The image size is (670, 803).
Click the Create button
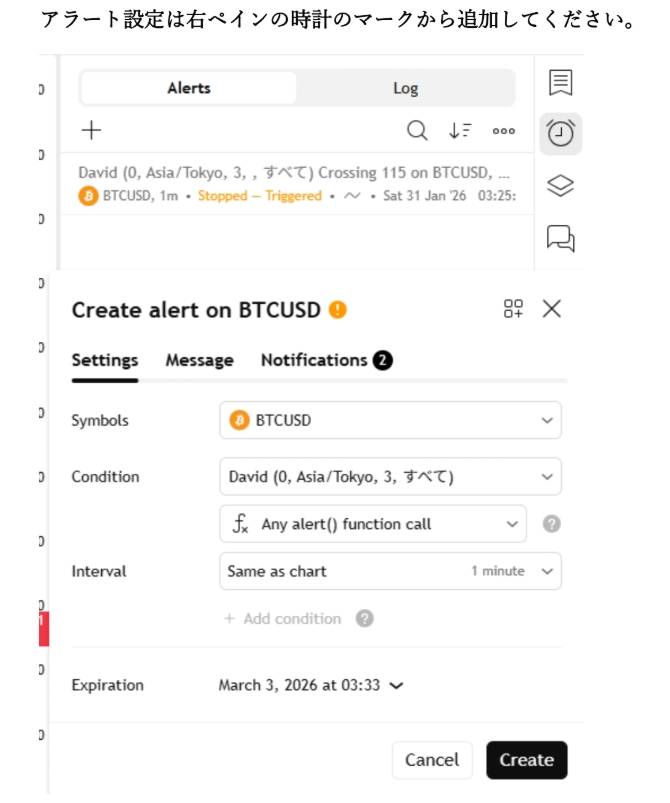(526, 760)
